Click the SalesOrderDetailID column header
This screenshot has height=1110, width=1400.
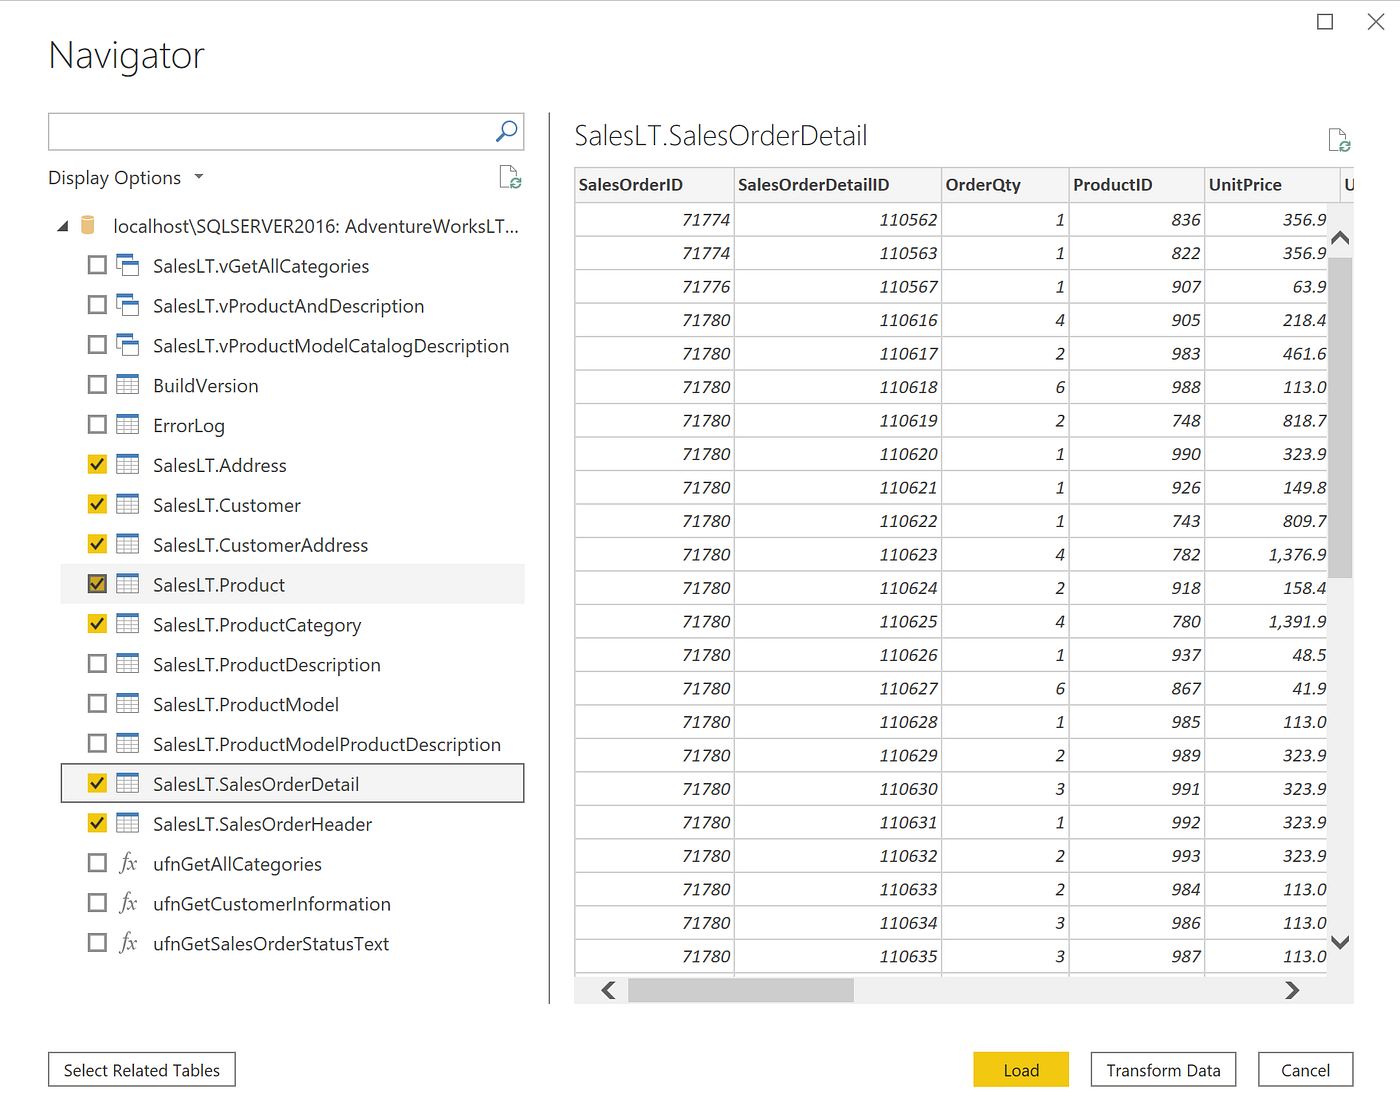tap(838, 185)
